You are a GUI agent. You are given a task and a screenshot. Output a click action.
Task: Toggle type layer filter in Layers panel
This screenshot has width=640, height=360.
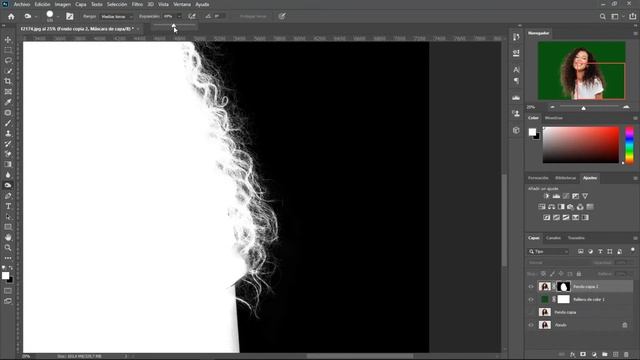coord(600,251)
